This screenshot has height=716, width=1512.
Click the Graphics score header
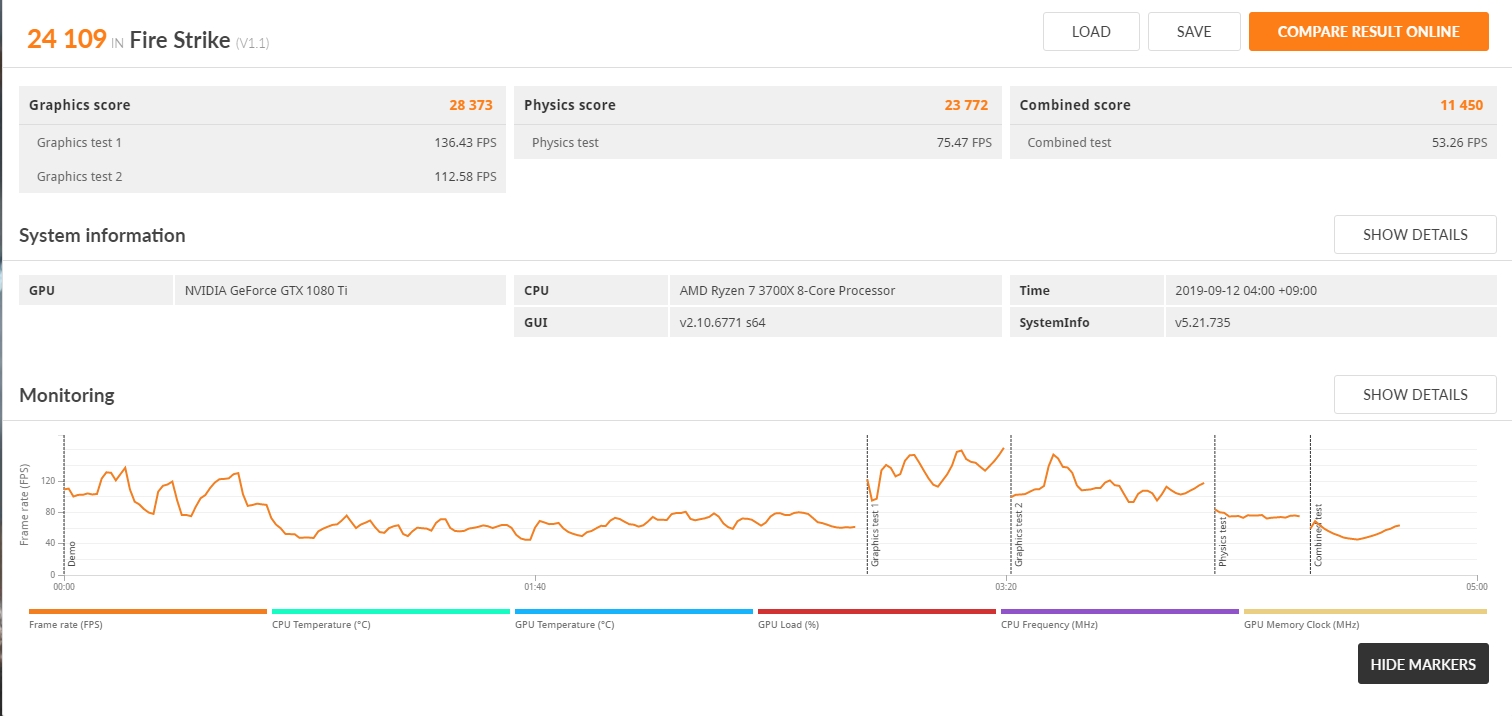79,105
